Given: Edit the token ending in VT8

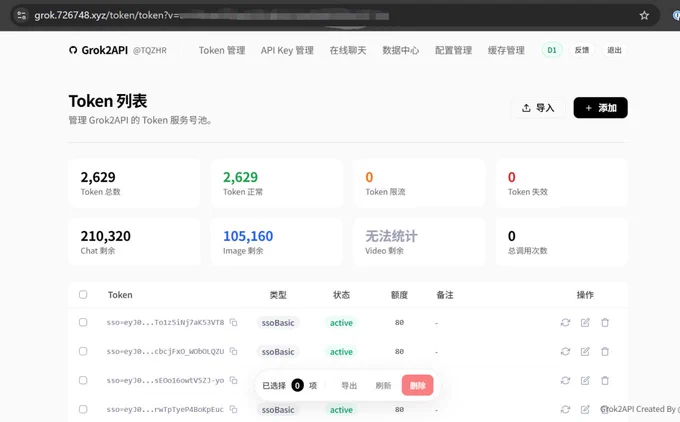Looking at the screenshot, I should click(585, 322).
